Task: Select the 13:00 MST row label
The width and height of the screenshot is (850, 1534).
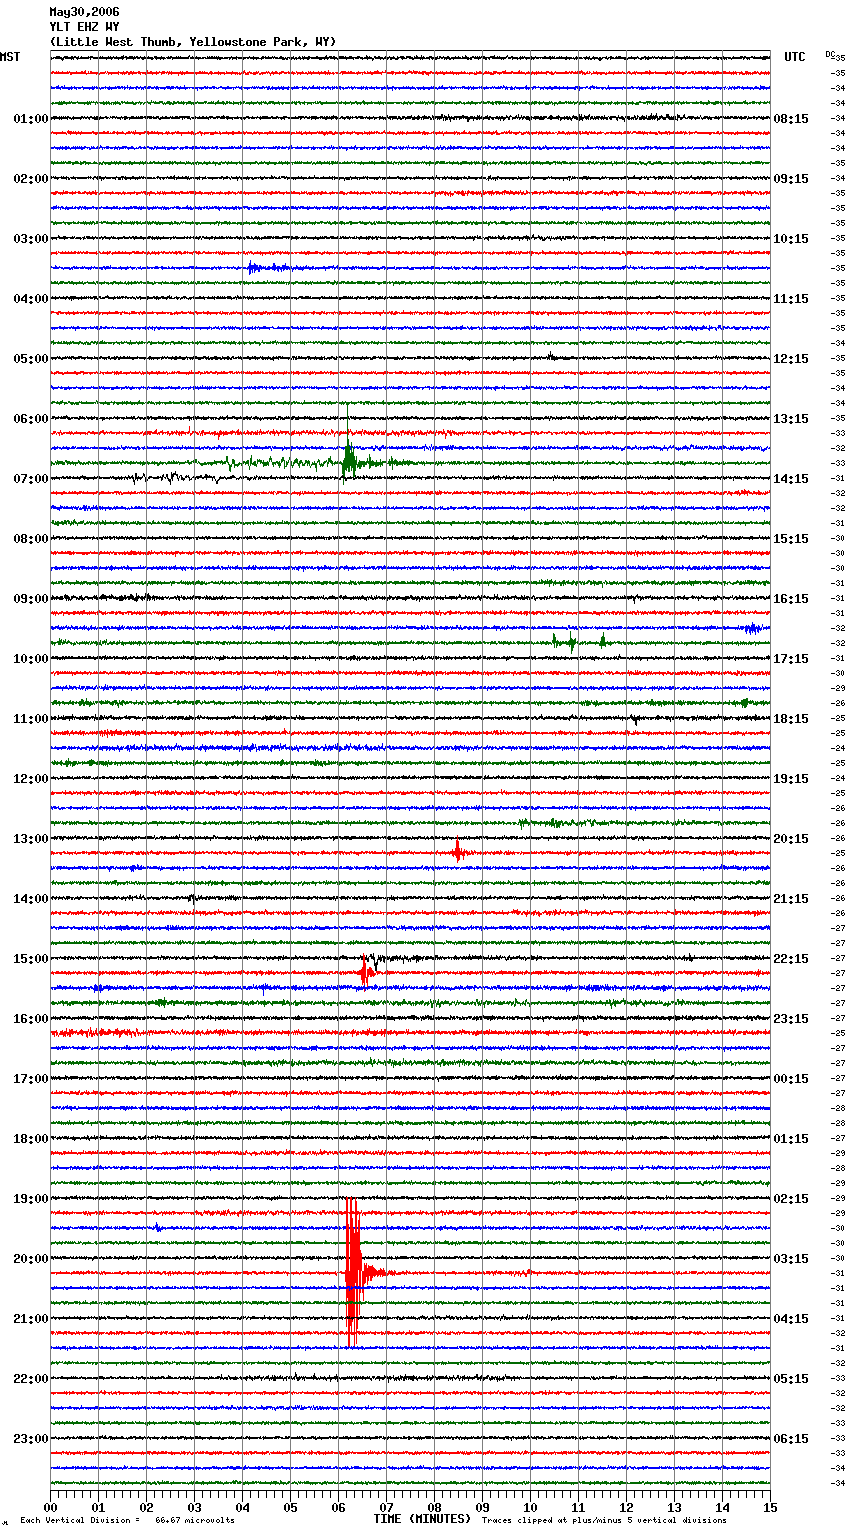Action: (30, 839)
